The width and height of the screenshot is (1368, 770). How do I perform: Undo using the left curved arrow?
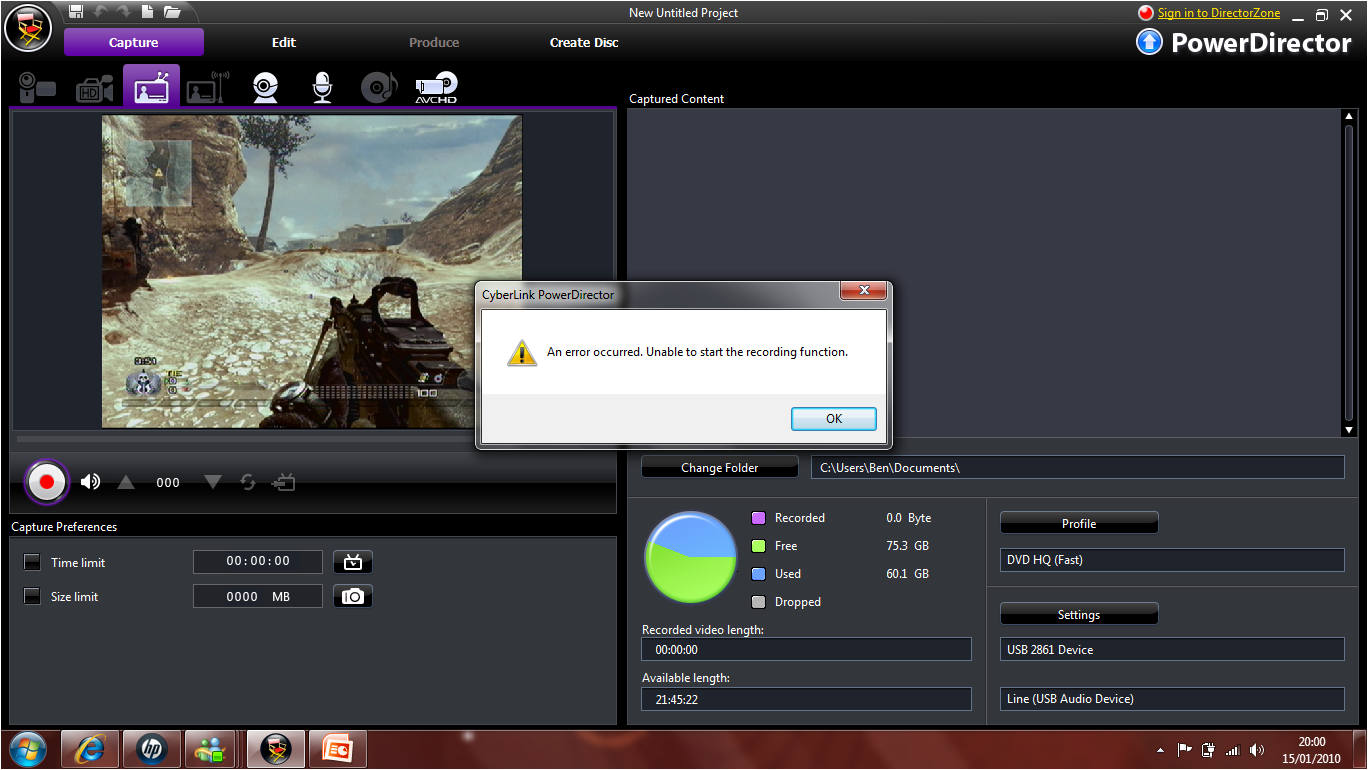(100, 12)
